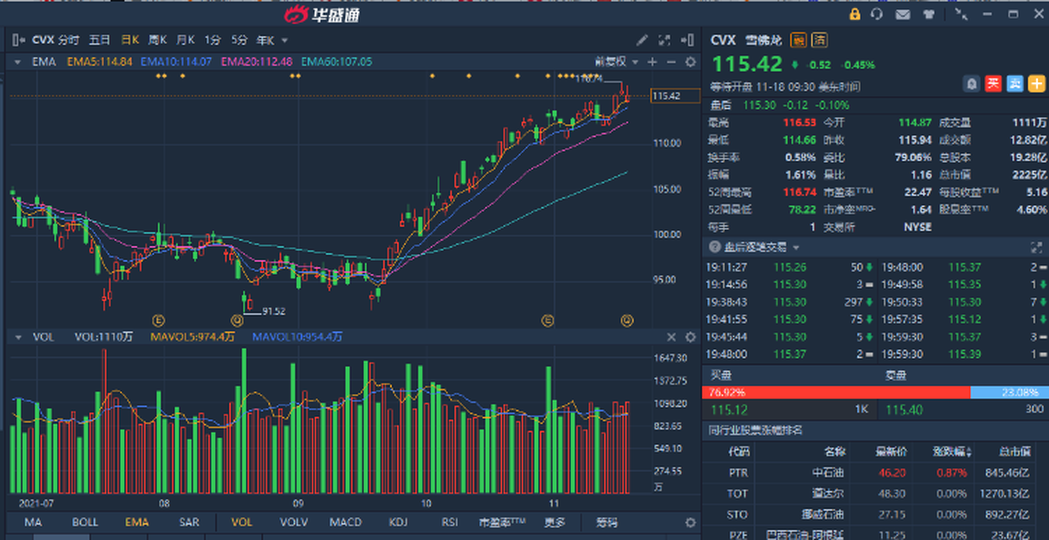Viewport: 1049px width, 540px height.
Task: Click the blue sell button icon
Action: tap(1013, 83)
